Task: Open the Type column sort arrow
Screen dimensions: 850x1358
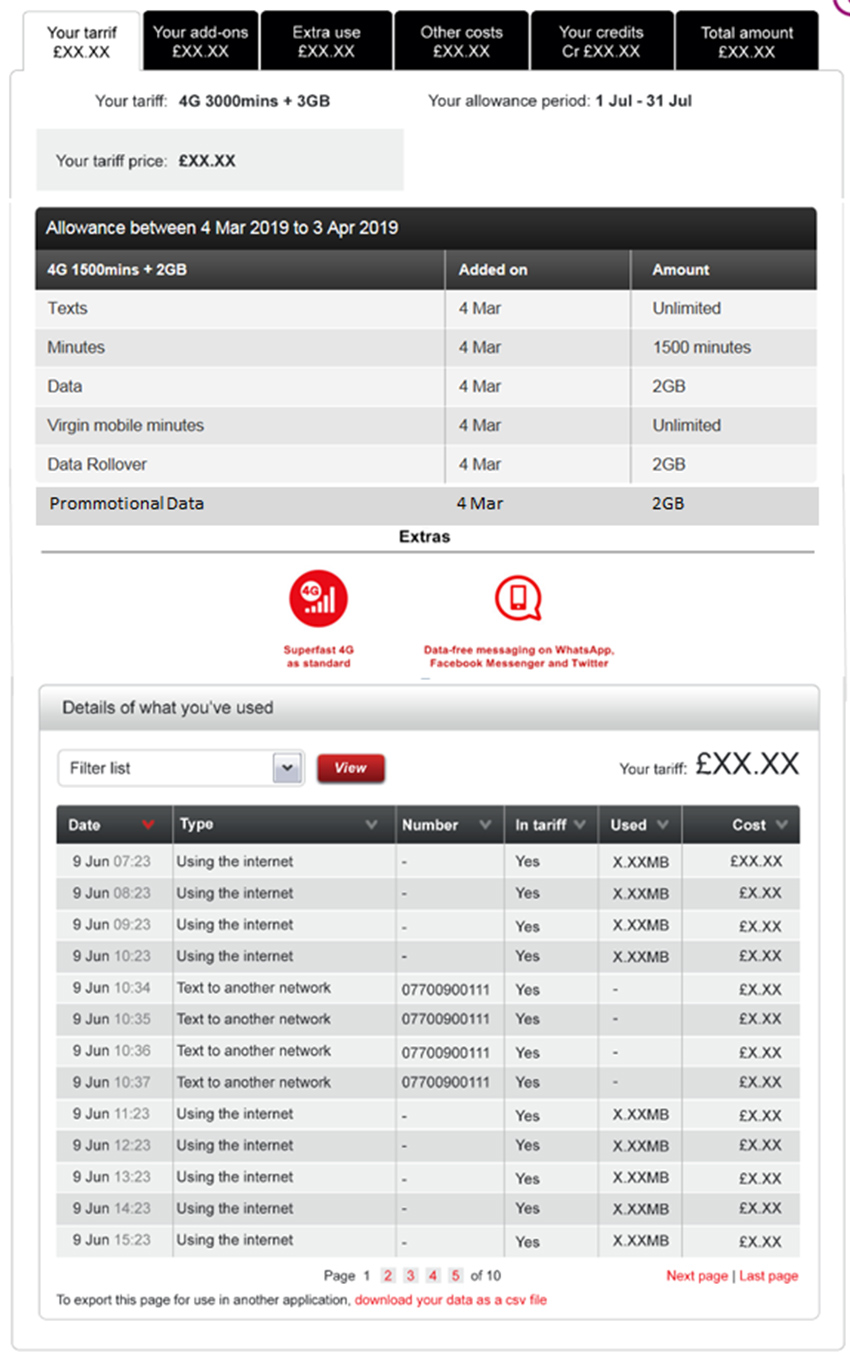Action: (372, 825)
